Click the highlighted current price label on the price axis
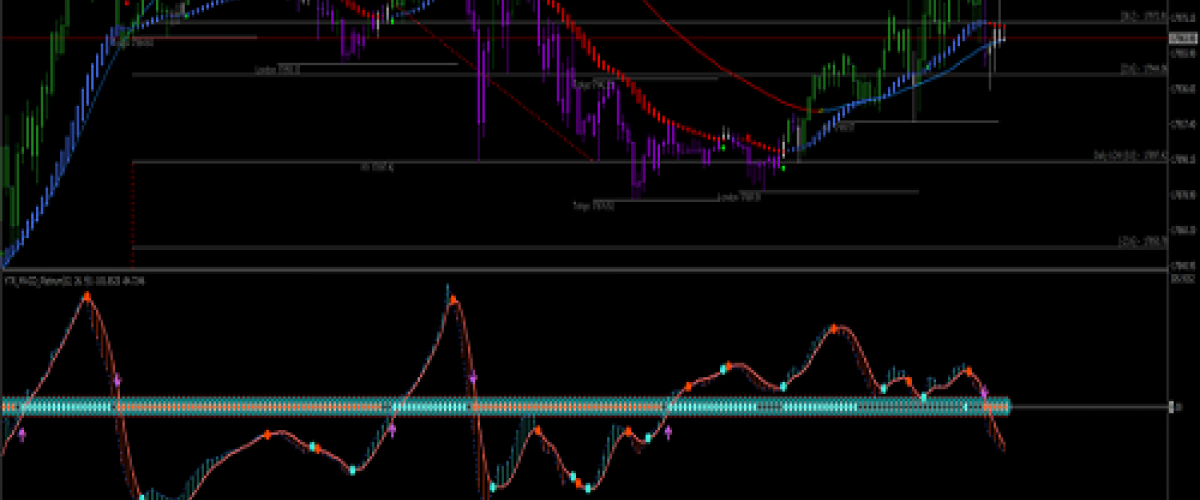 [1183, 38]
